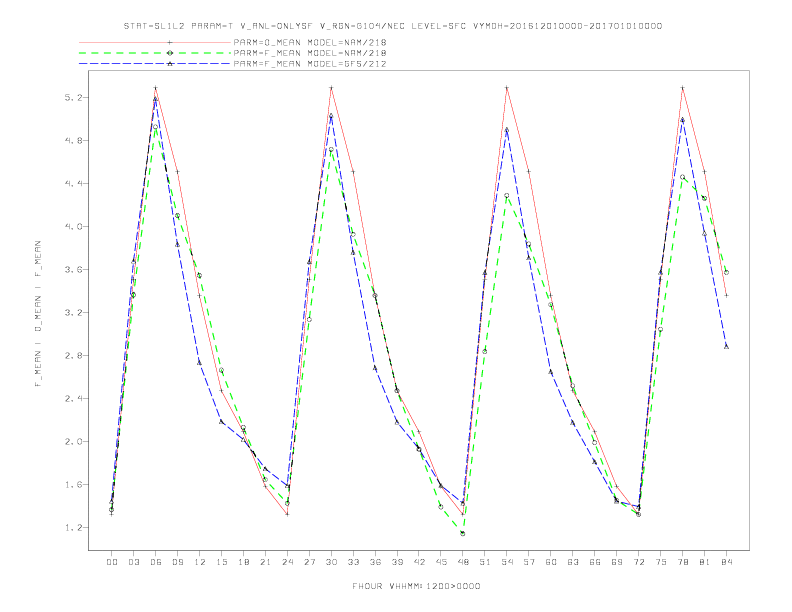Click the red solid line legend sample
The height and width of the screenshot is (612, 792).
coord(155,42)
